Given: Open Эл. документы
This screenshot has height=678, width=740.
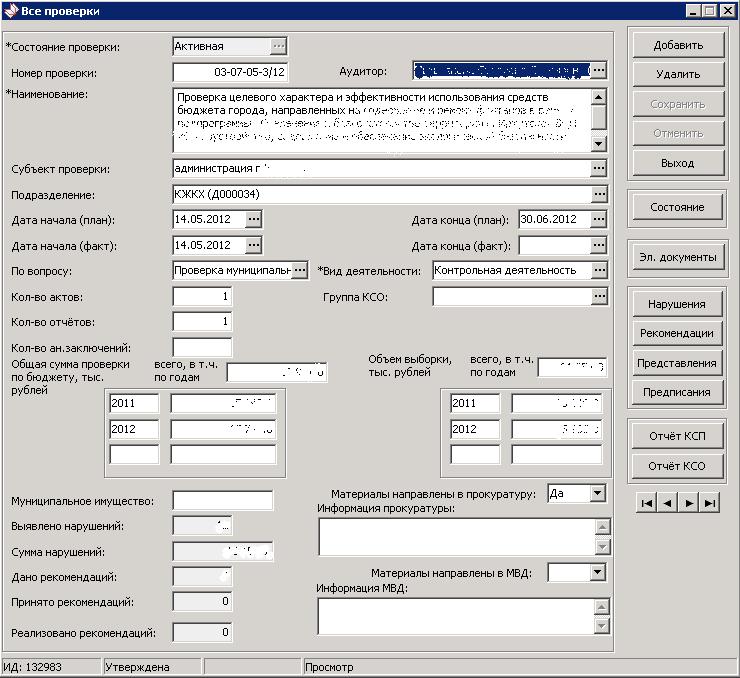Looking at the screenshot, I should pyautogui.click(x=678, y=257).
